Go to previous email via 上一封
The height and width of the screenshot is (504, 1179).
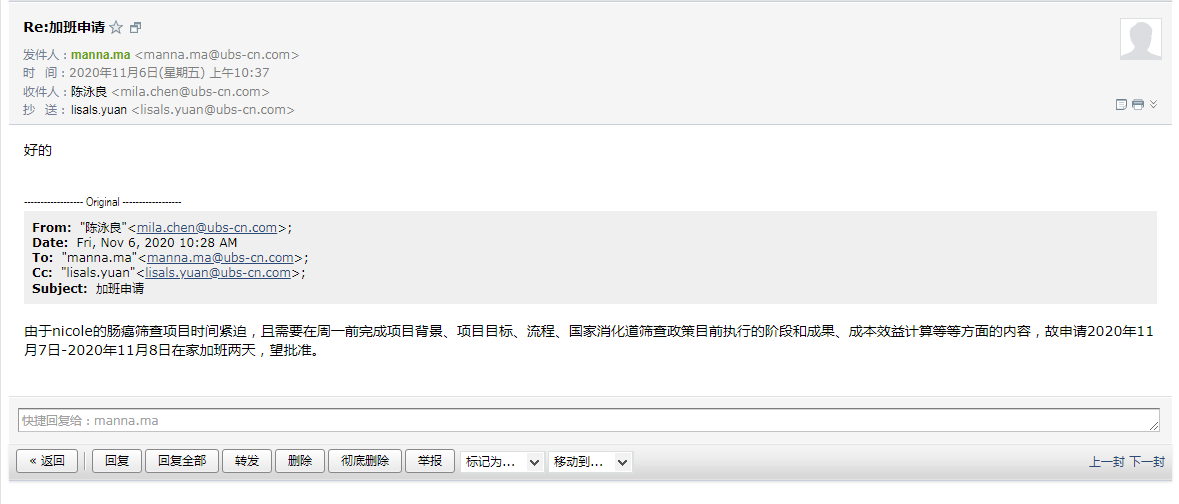click(x=1107, y=462)
